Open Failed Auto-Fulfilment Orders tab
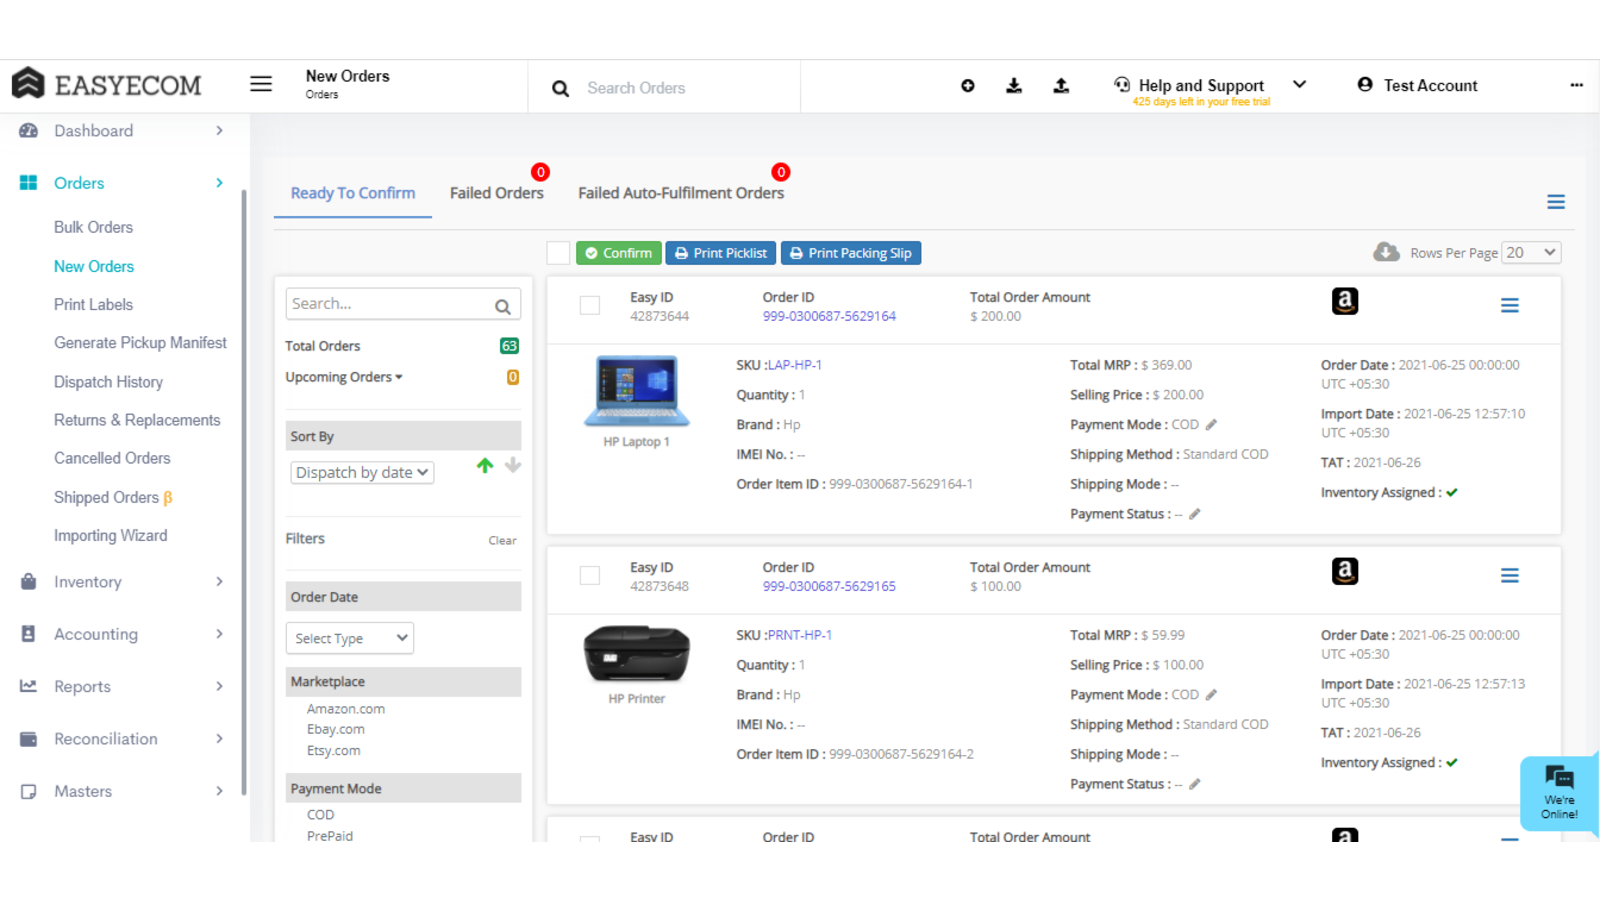Screen dimensions: 1600x900 coord(680,193)
